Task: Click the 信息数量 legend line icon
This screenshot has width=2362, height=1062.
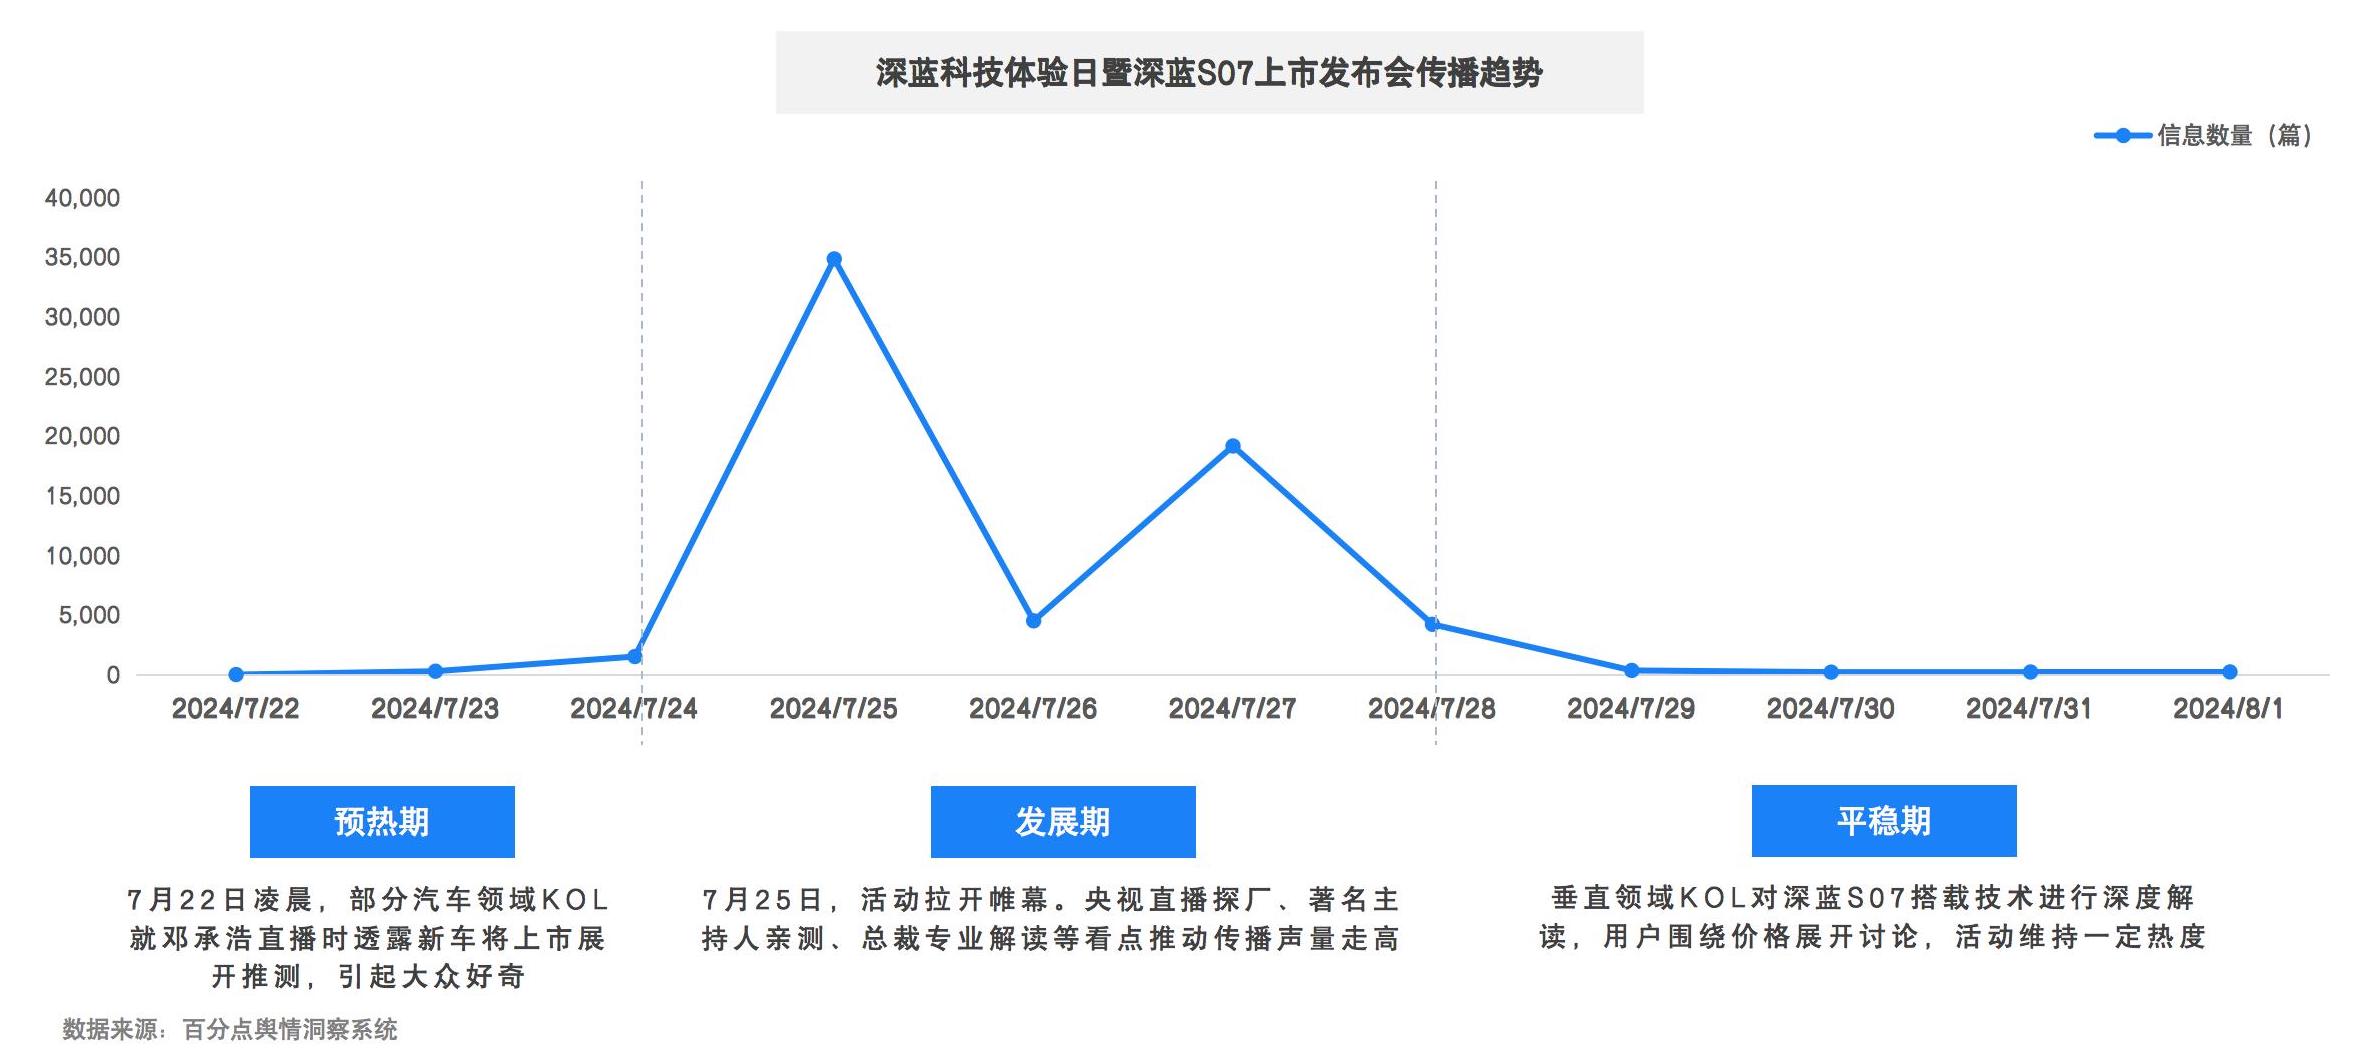Action: pos(2124,134)
